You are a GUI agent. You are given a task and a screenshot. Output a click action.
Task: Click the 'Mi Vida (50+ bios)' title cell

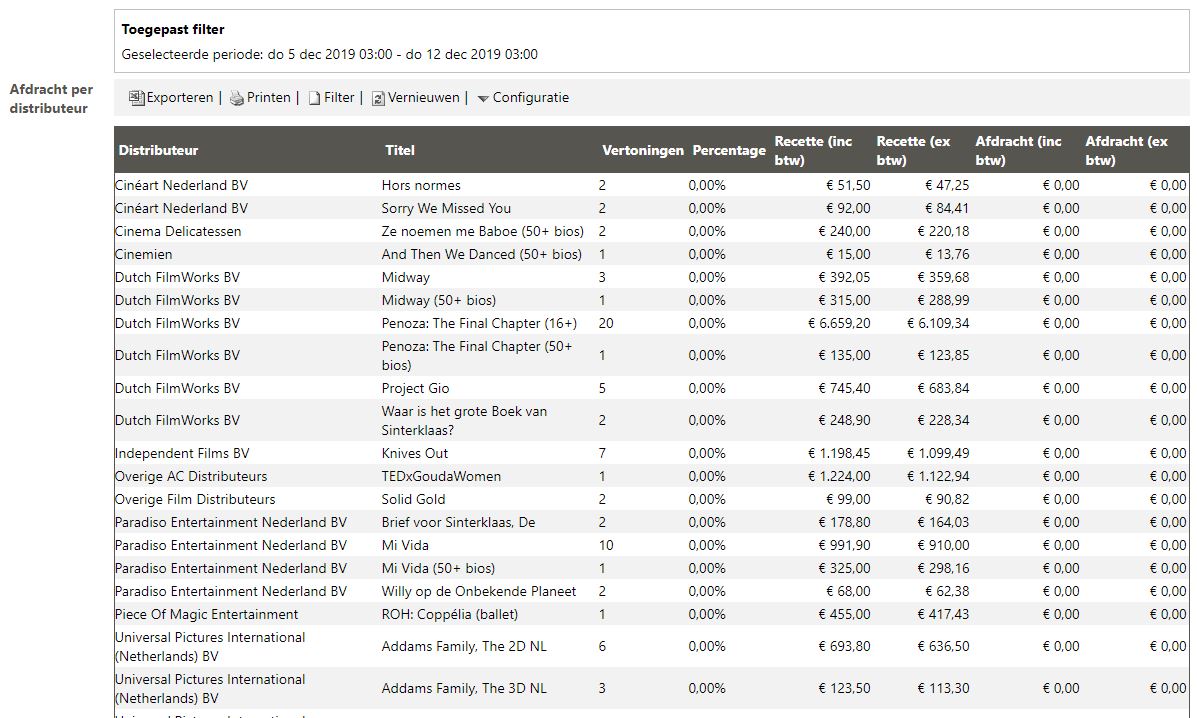point(438,568)
